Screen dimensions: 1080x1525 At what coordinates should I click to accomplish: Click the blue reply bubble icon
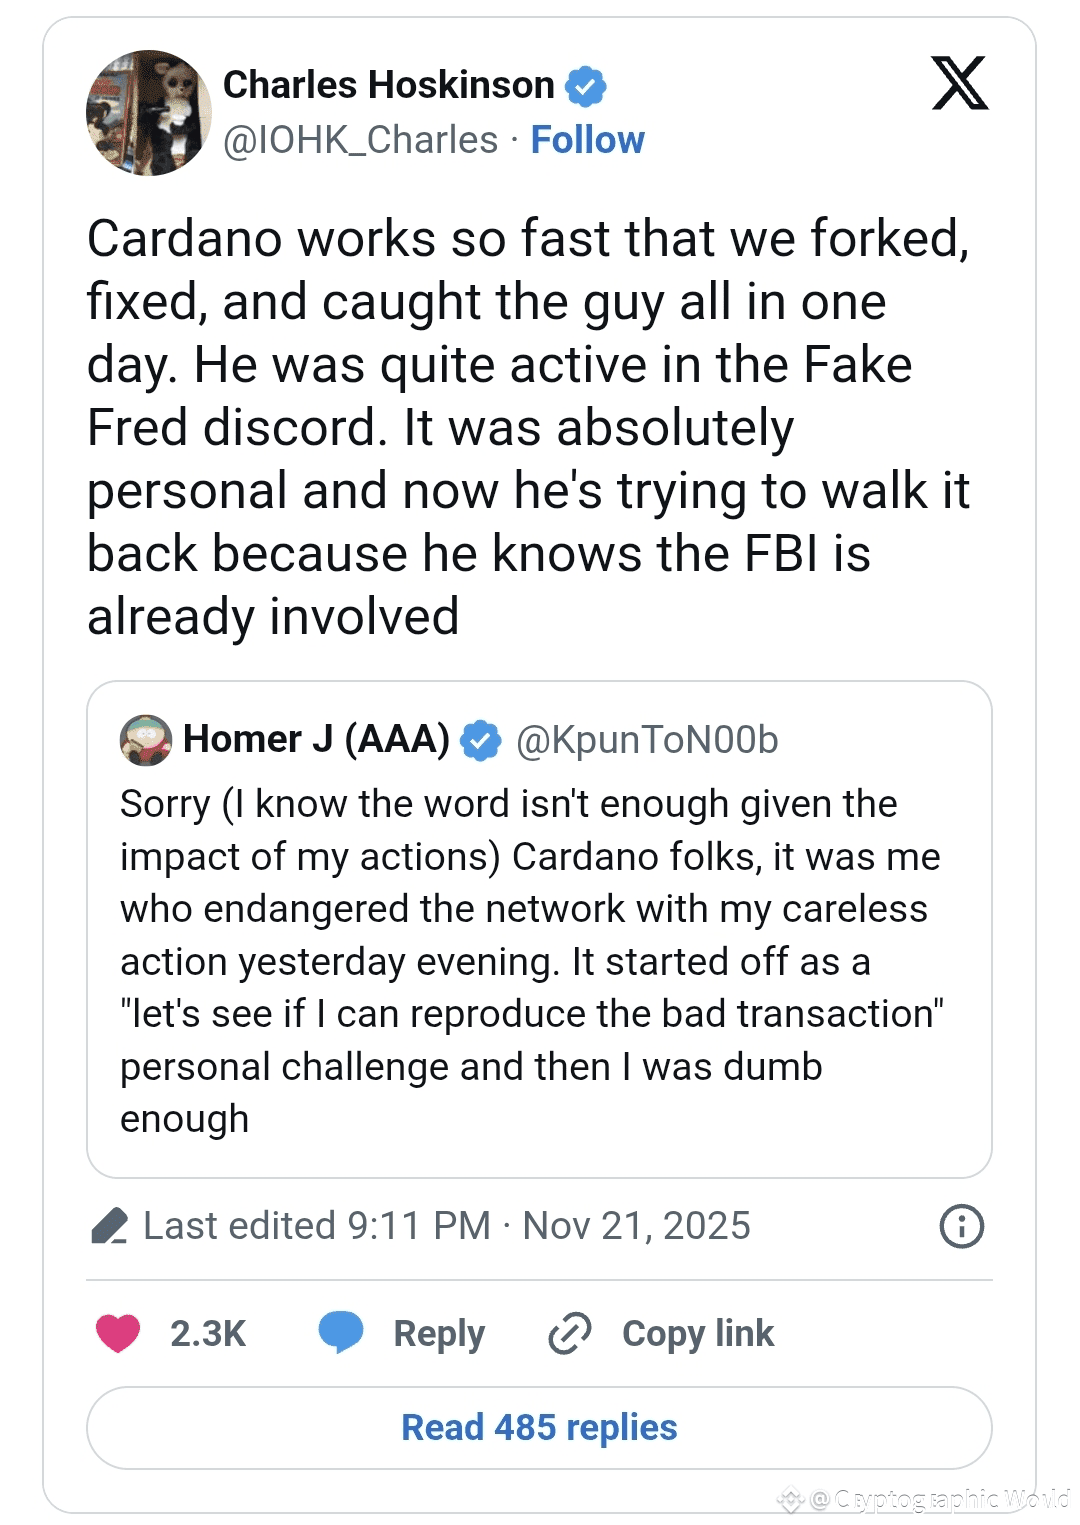click(x=340, y=1332)
